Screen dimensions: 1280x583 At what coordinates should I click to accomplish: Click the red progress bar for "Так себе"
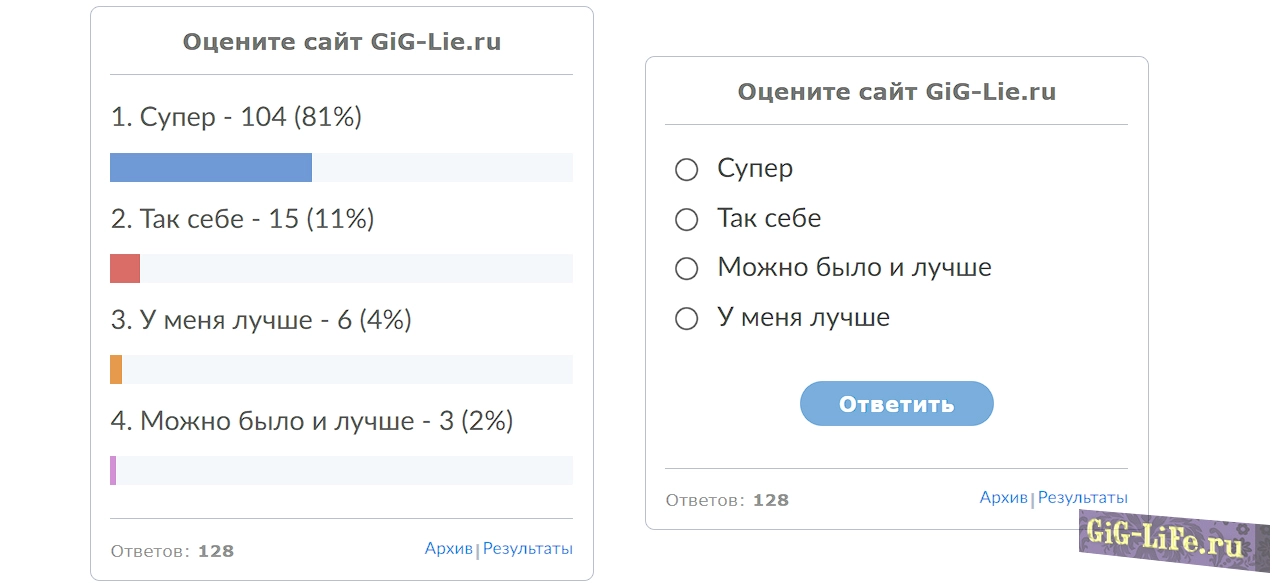[124, 268]
